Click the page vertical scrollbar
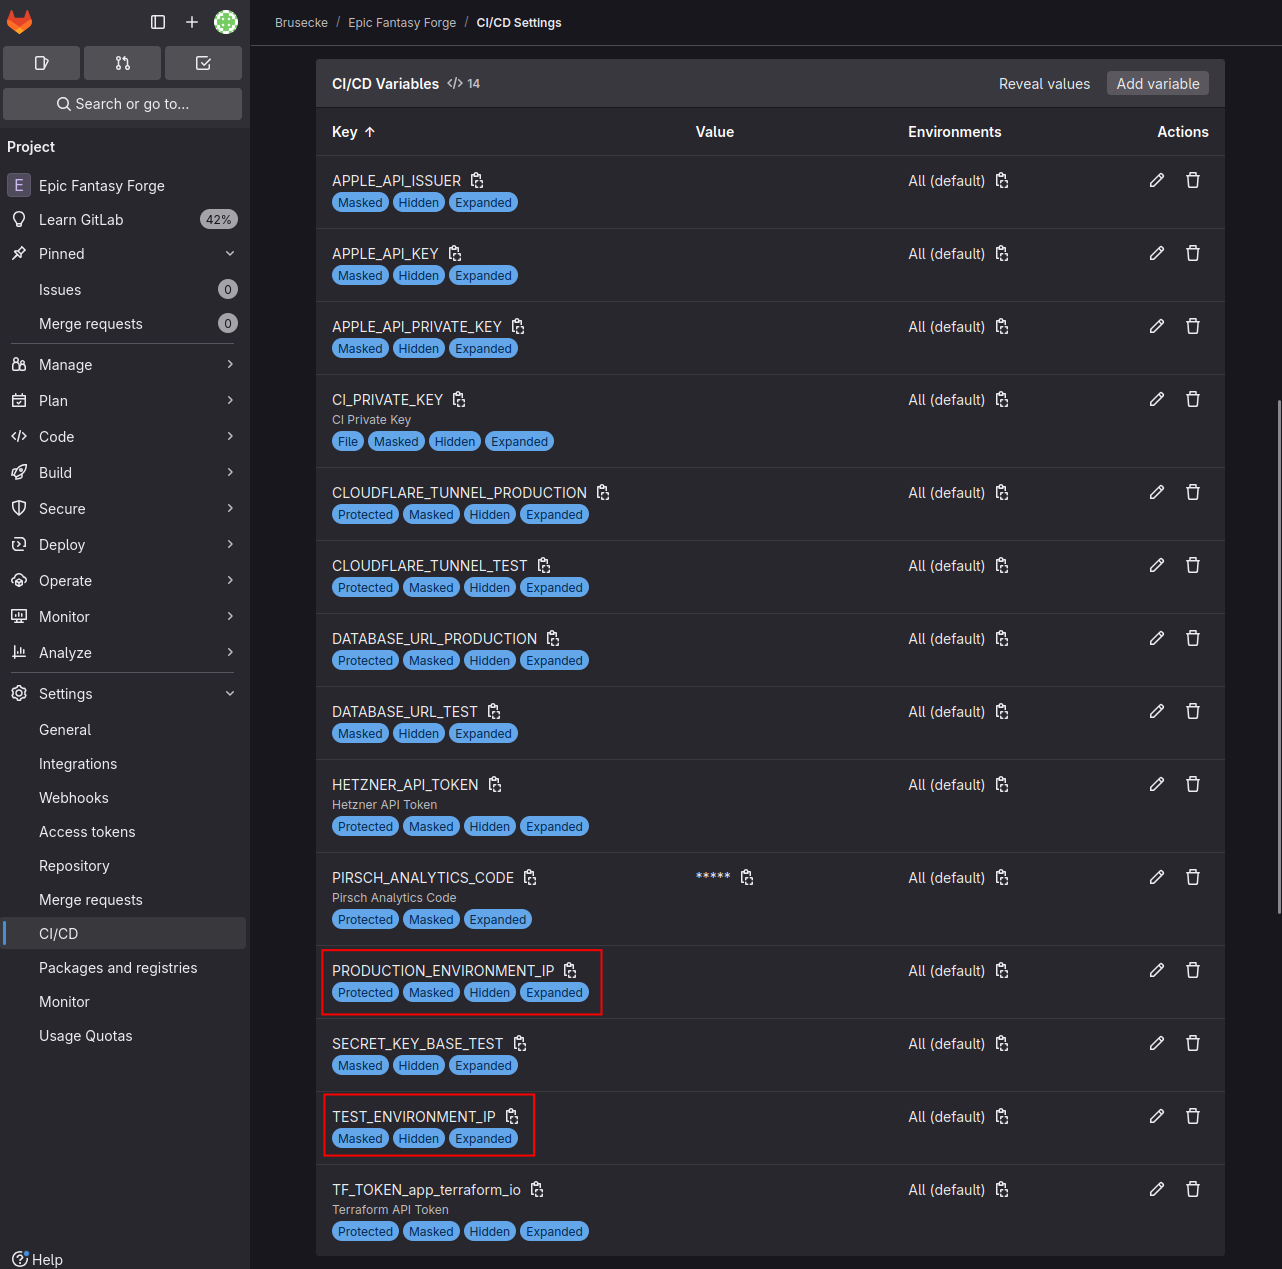Viewport: 1282px width, 1269px height. point(1278,656)
